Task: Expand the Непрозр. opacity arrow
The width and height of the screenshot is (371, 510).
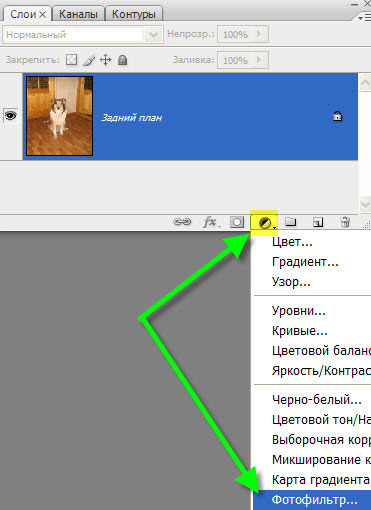Action: (259, 34)
